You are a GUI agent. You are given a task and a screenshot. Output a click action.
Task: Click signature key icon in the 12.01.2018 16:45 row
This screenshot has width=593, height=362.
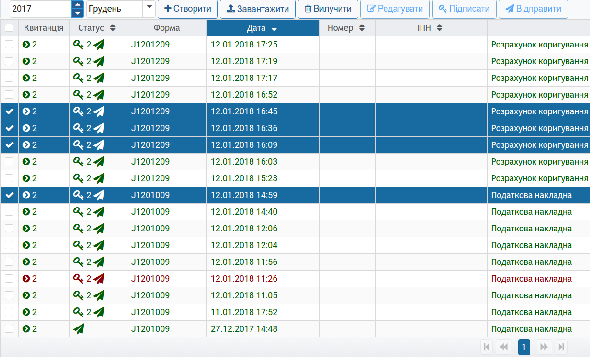tap(78, 111)
